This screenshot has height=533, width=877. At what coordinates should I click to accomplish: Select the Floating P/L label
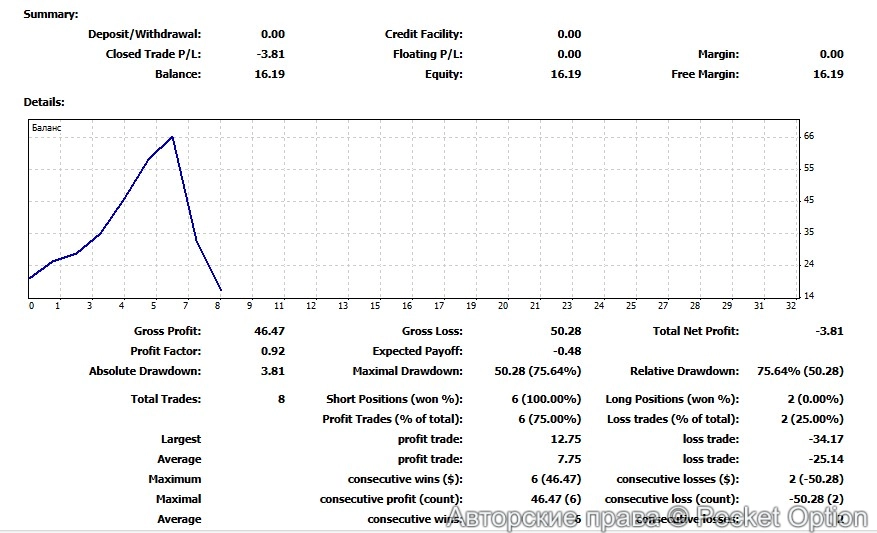[x=428, y=54]
